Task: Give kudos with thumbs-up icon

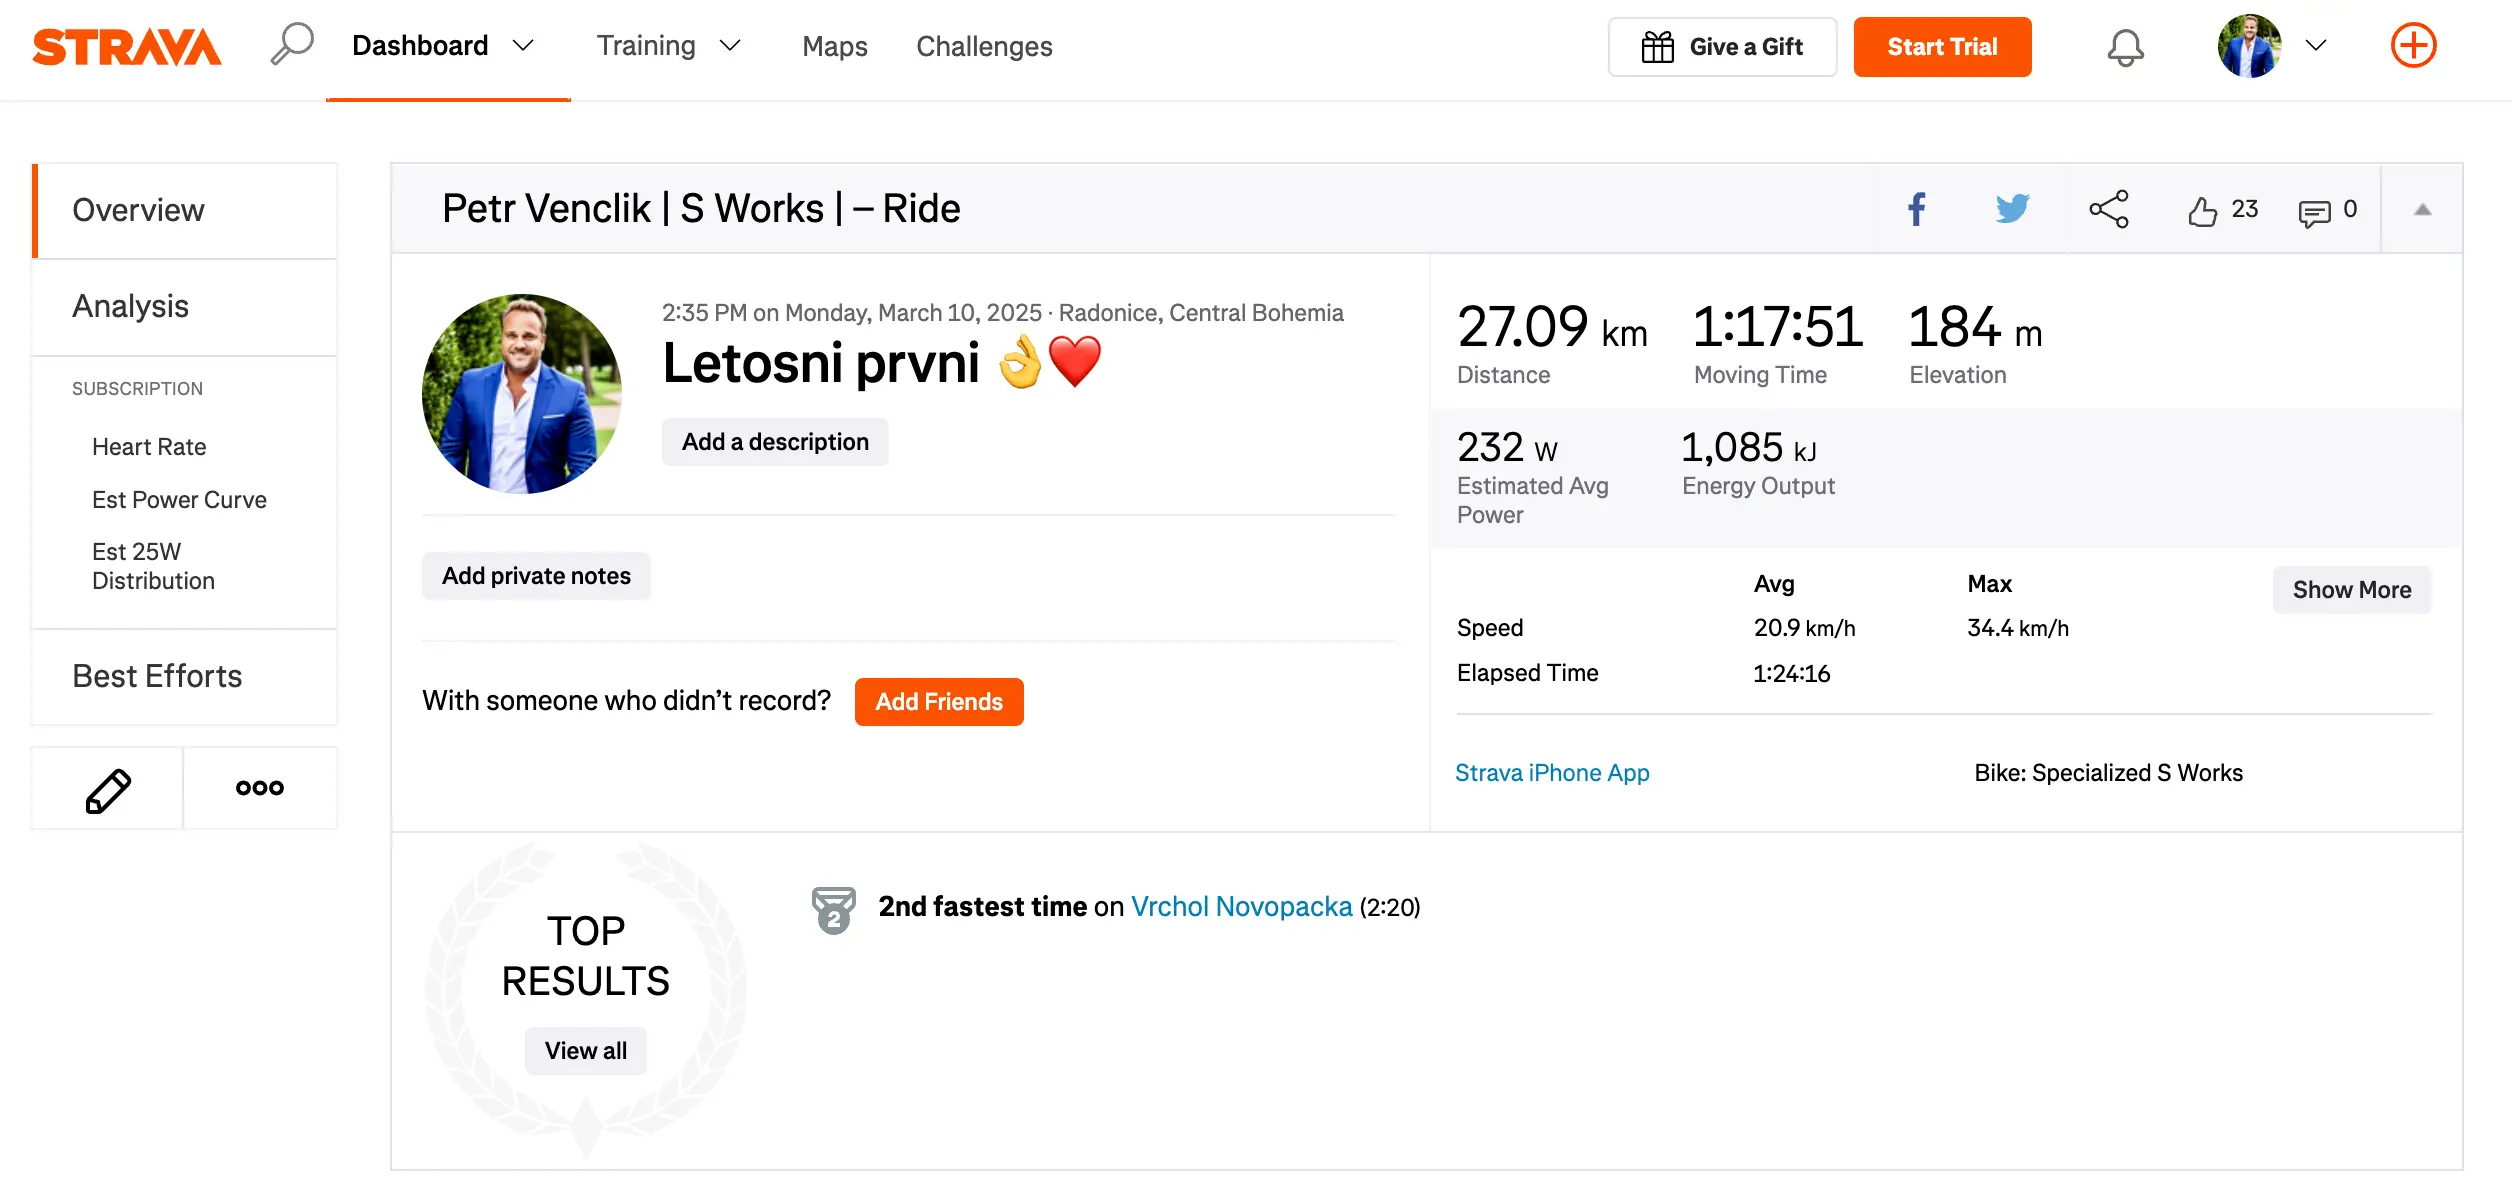Action: pos(2202,211)
